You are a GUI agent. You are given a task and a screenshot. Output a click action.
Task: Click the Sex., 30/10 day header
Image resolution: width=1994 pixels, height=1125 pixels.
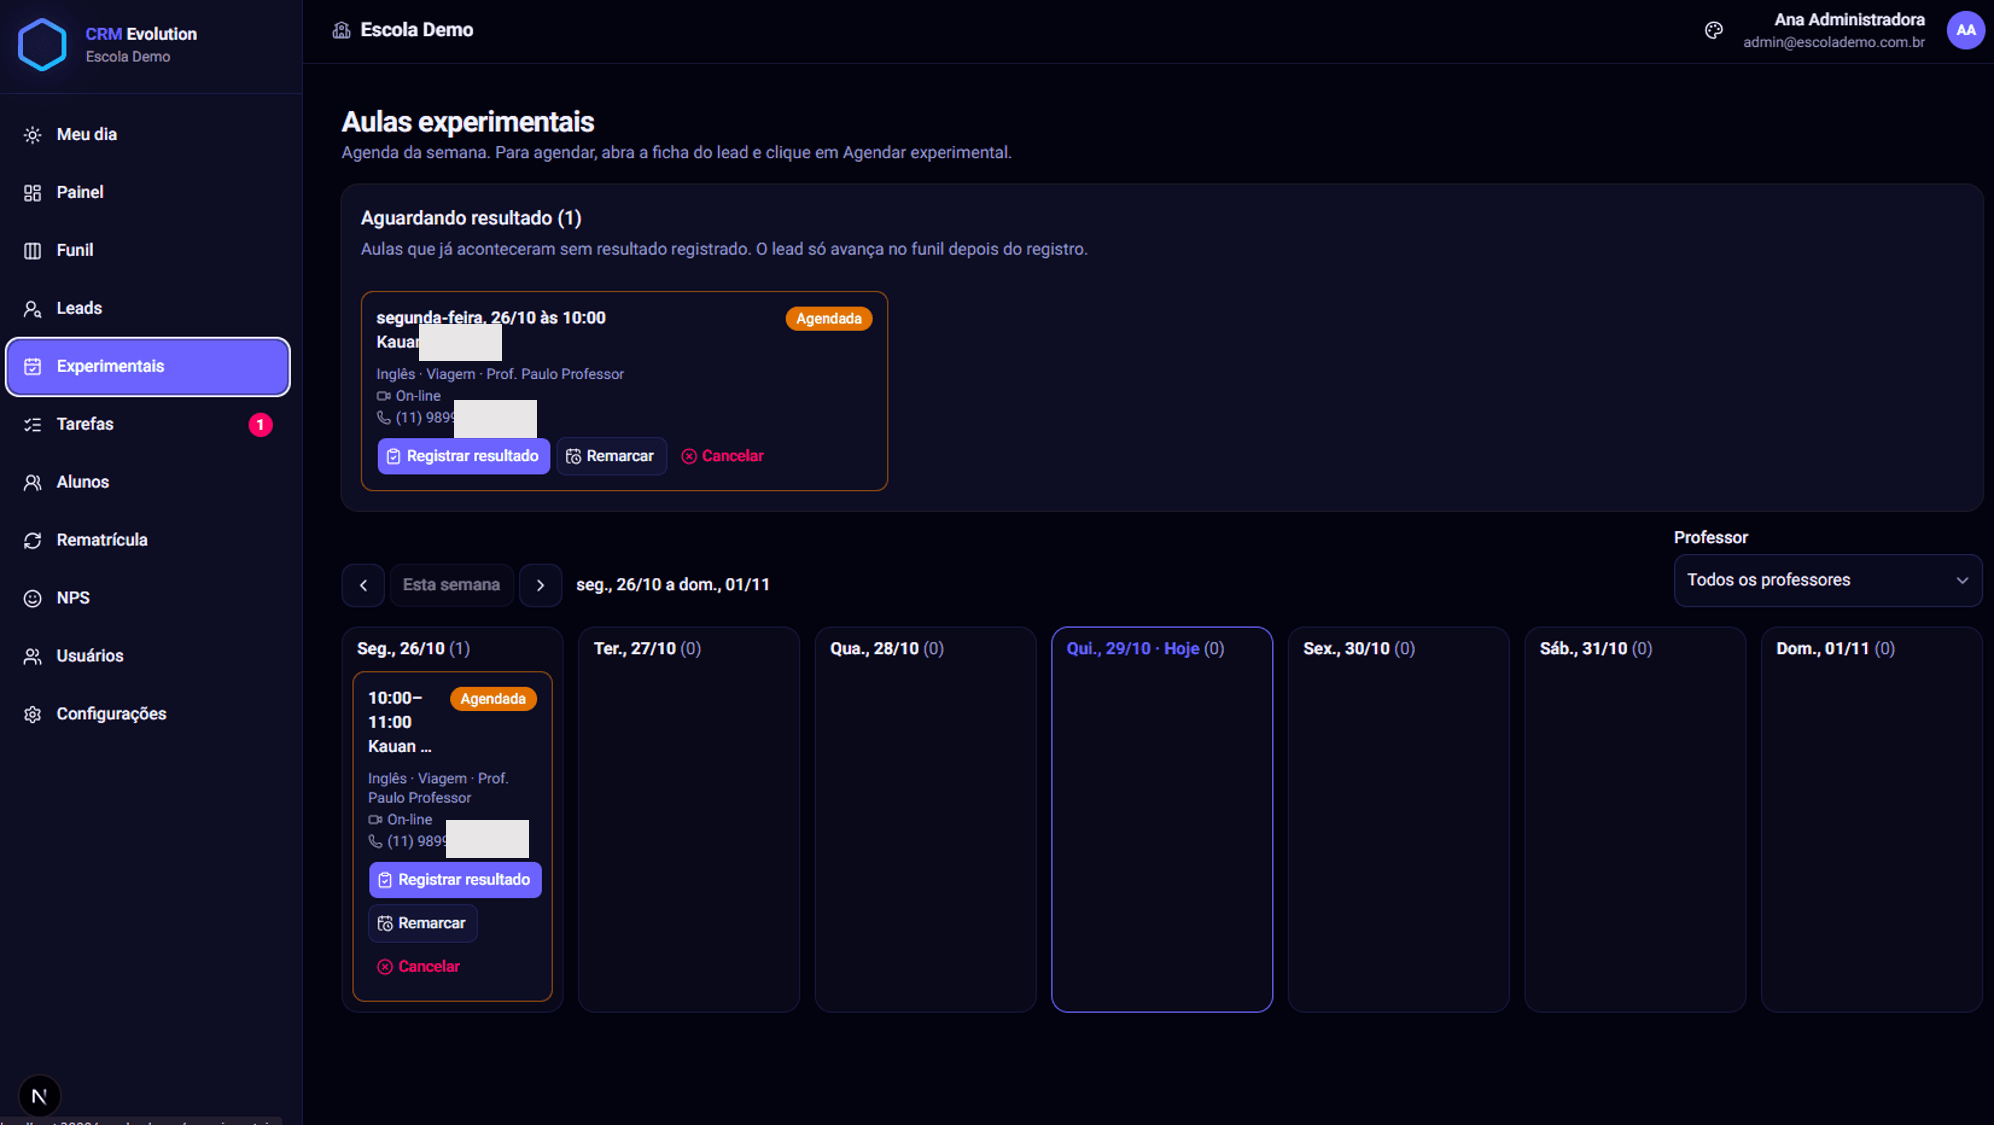tap(1358, 649)
